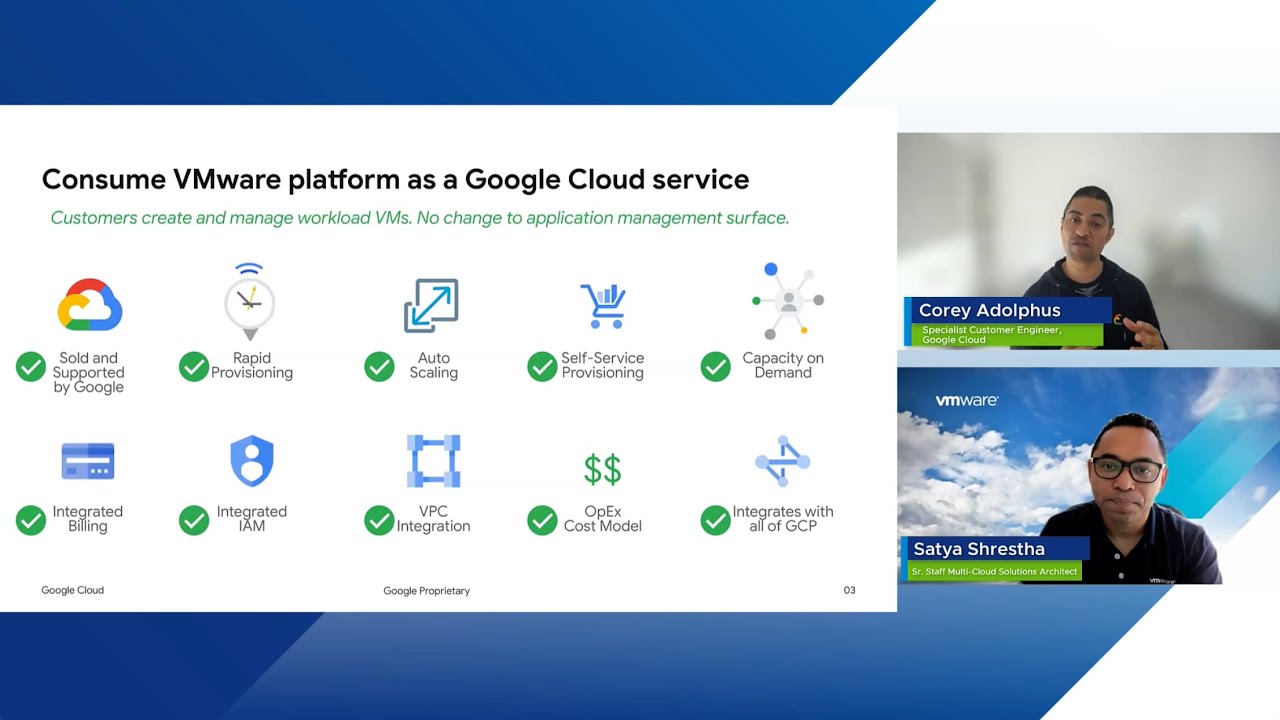
Task: Select the Self-Service Provisioning cart icon
Action: click(603, 305)
